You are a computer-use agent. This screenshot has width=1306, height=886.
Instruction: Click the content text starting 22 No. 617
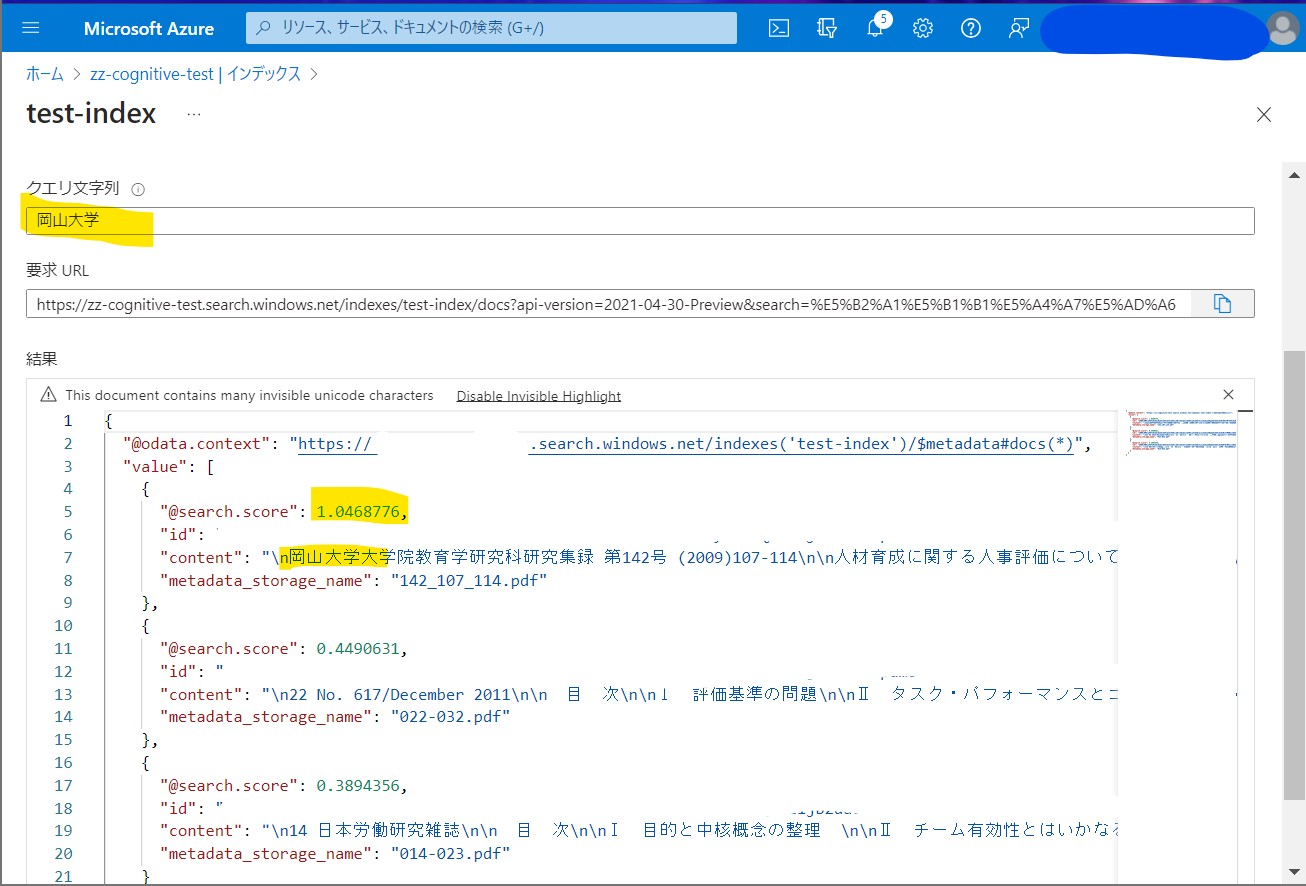[690, 694]
